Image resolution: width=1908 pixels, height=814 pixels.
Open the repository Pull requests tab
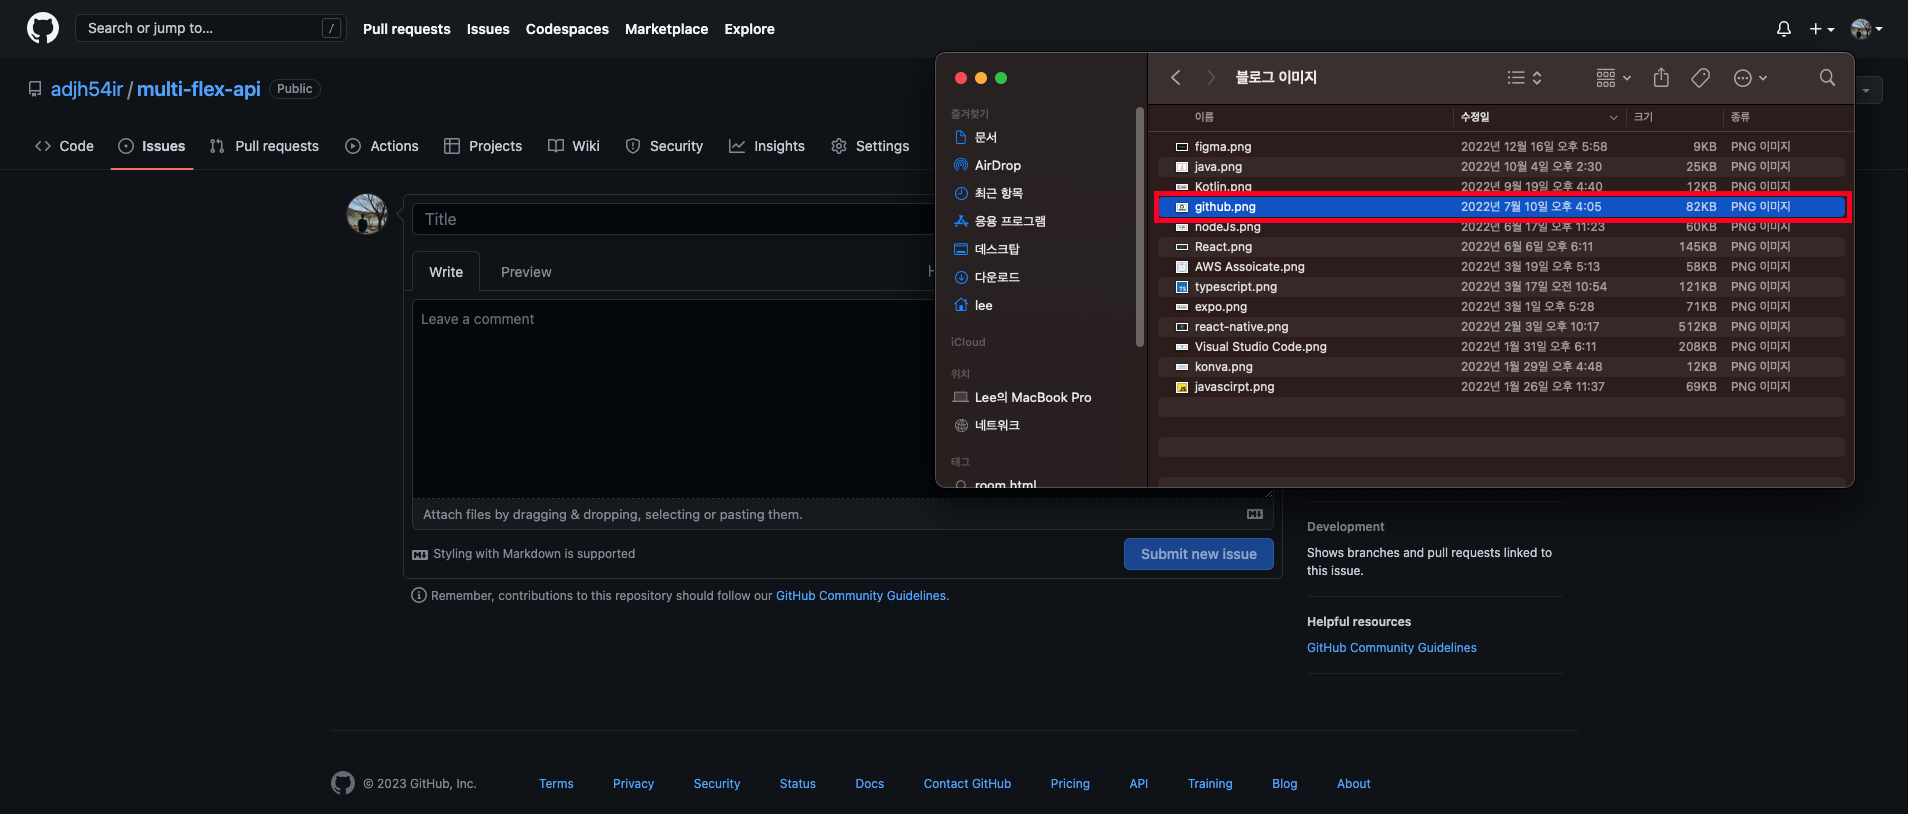(264, 146)
